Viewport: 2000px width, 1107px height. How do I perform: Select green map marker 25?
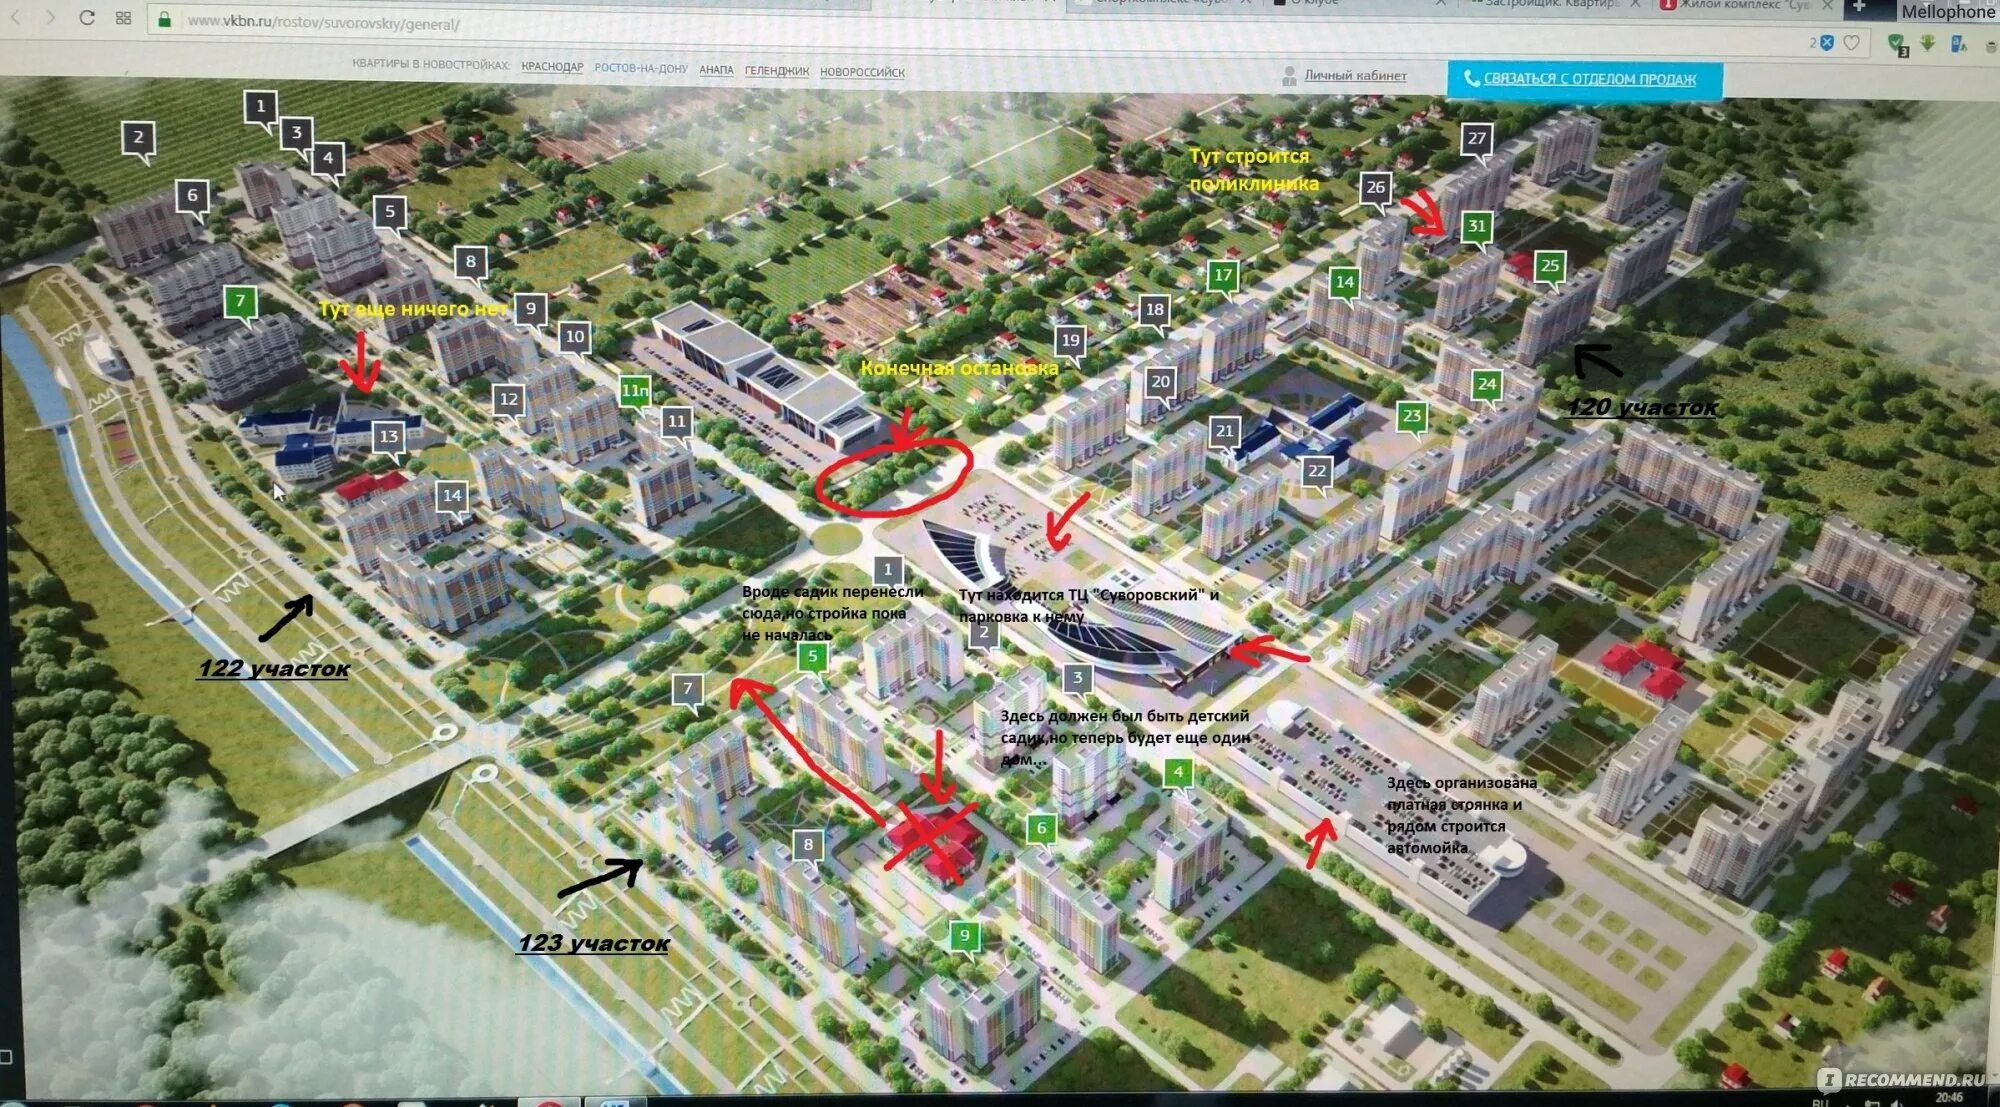tap(1550, 268)
